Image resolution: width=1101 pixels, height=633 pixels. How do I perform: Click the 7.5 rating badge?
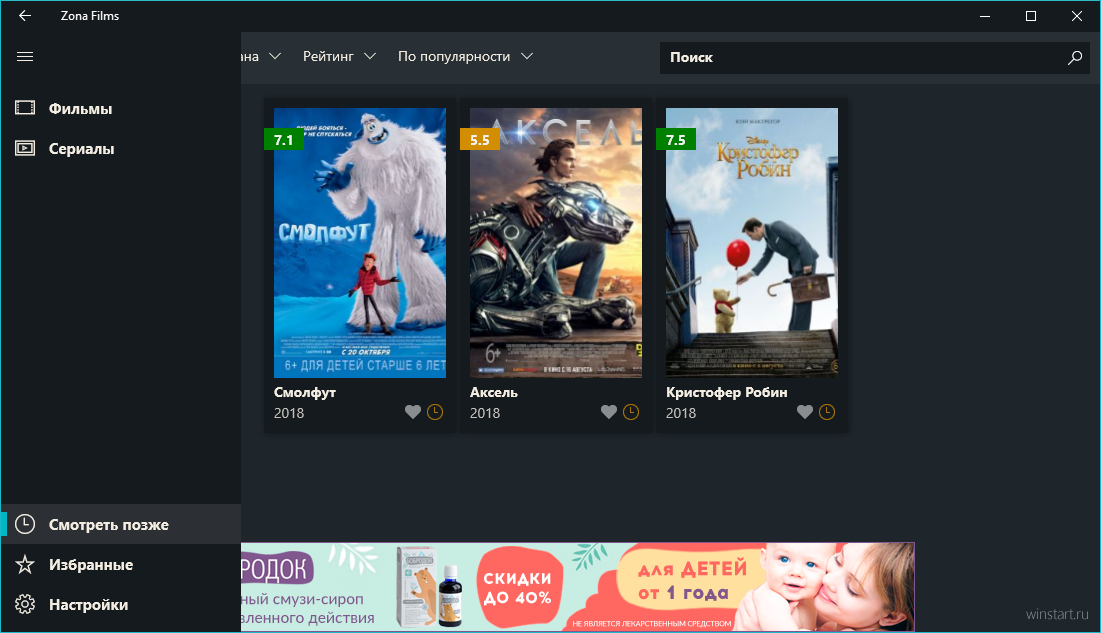[x=675, y=139]
